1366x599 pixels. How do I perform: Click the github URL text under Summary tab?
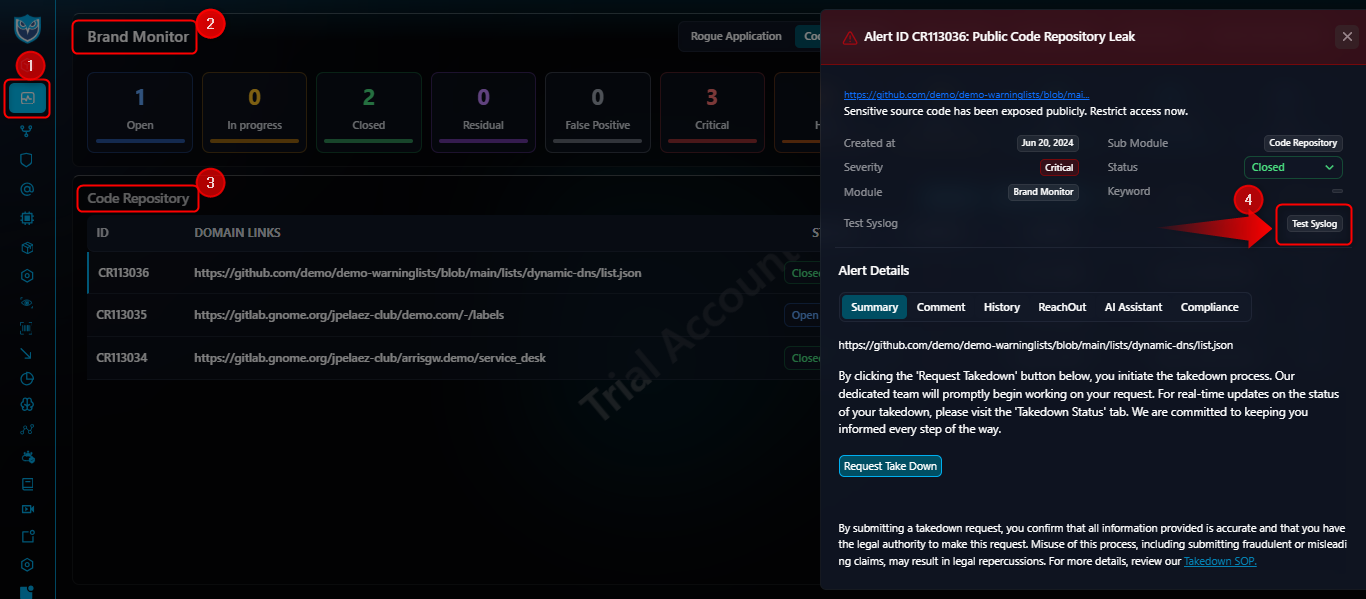[1036, 345]
